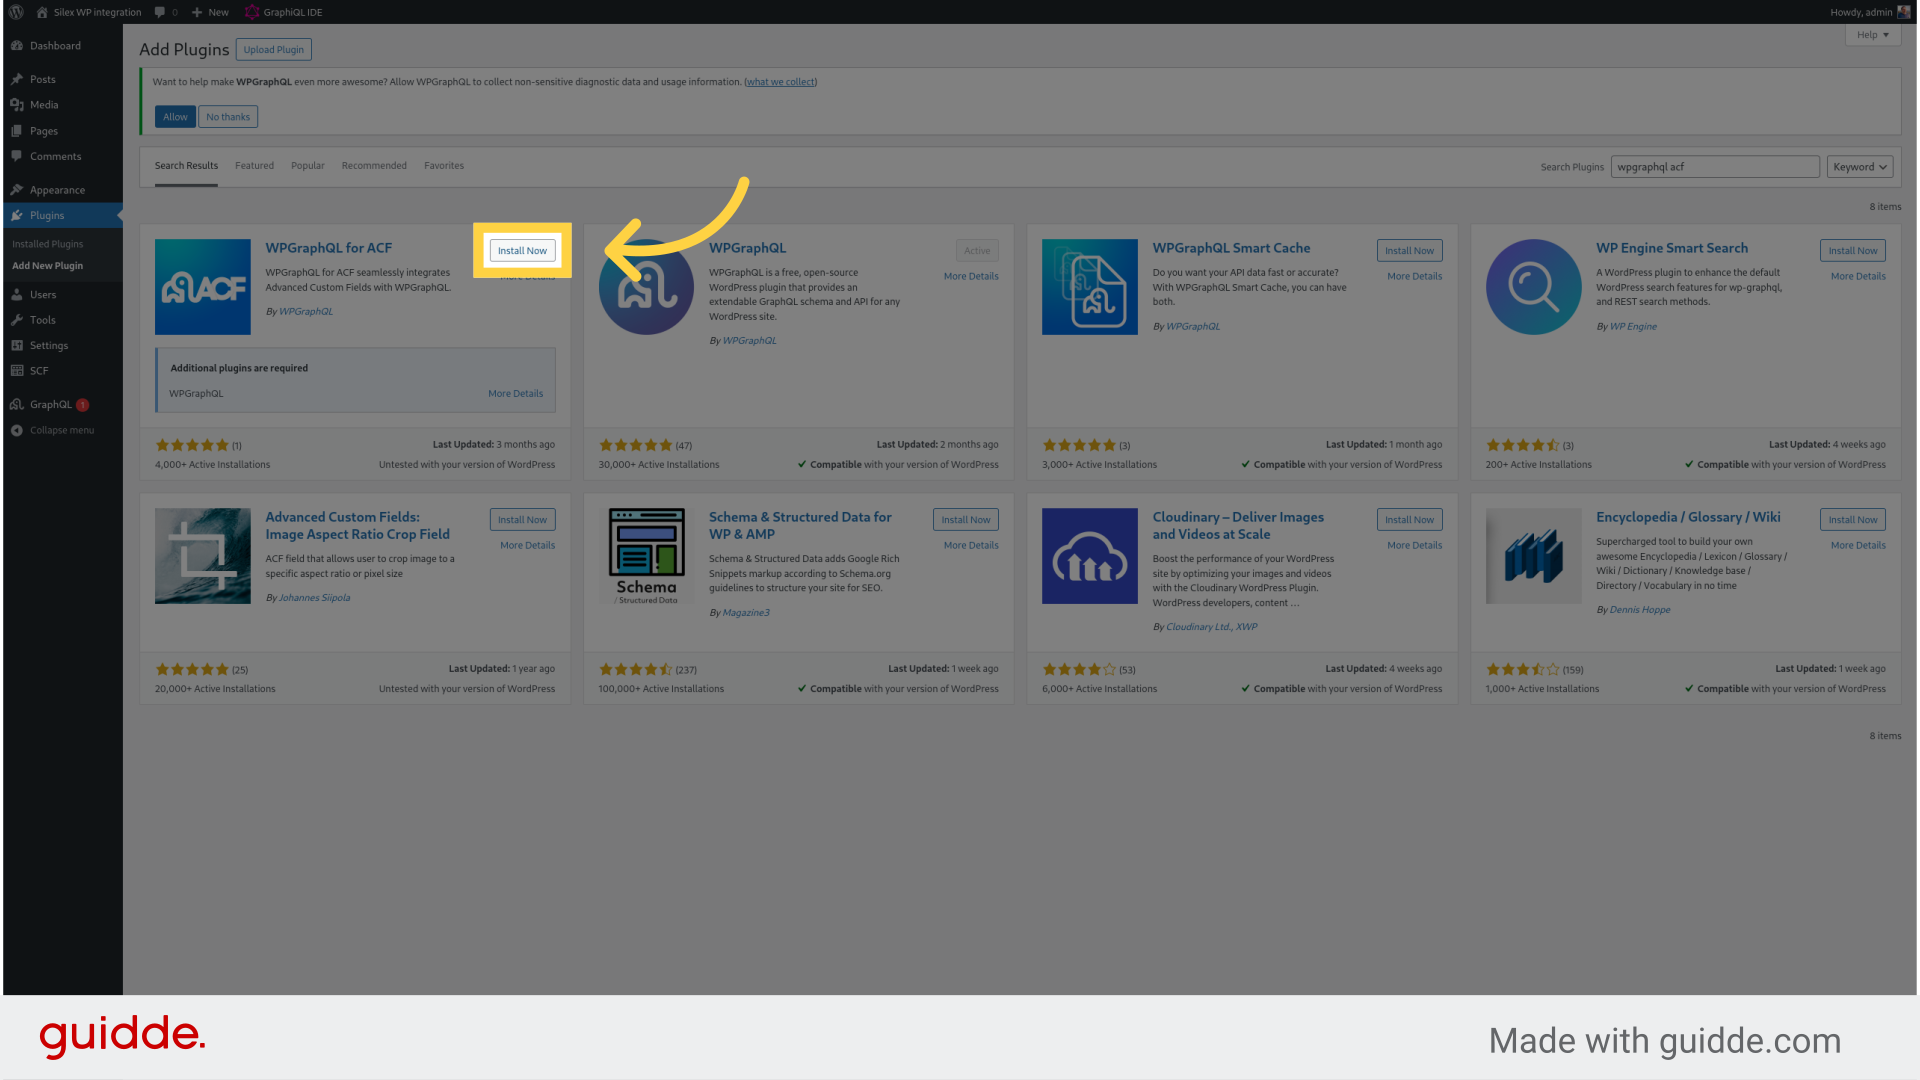Click the Cloudinary plugin icon
The height and width of the screenshot is (1080, 1920).
1091,555
